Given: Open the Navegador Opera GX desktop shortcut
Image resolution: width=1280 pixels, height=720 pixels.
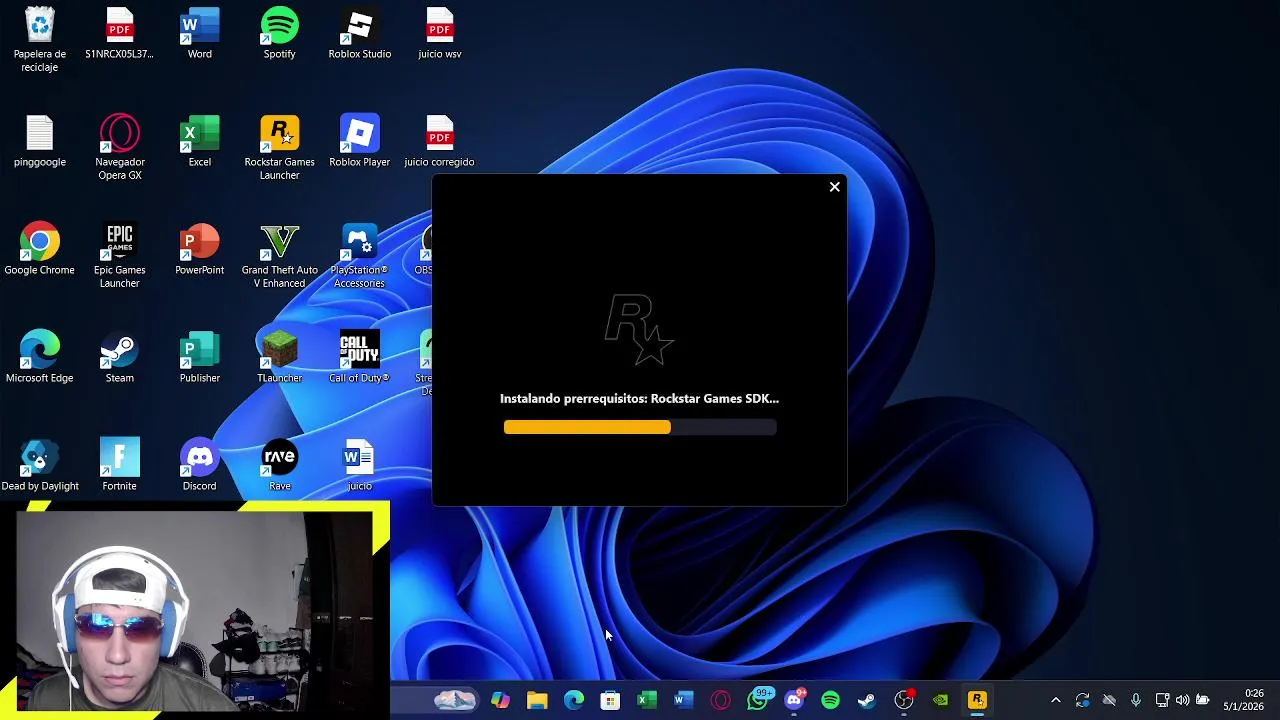Looking at the screenshot, I should tap(119, 147).
